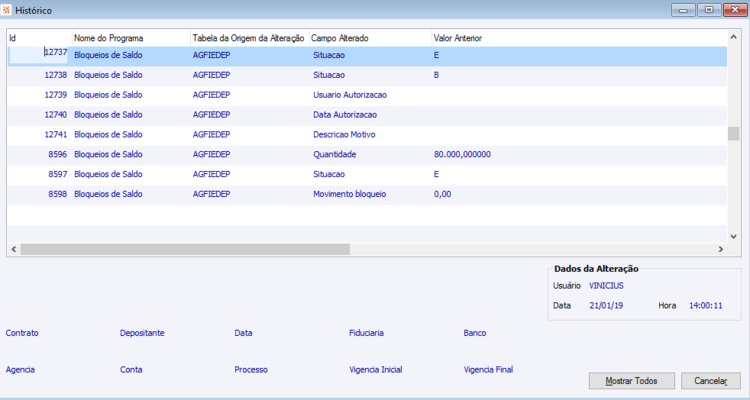Click the Mostrar Todos button
Image resolution: width=750 pixels, height=400 pixels.
[x=631, y=381]
